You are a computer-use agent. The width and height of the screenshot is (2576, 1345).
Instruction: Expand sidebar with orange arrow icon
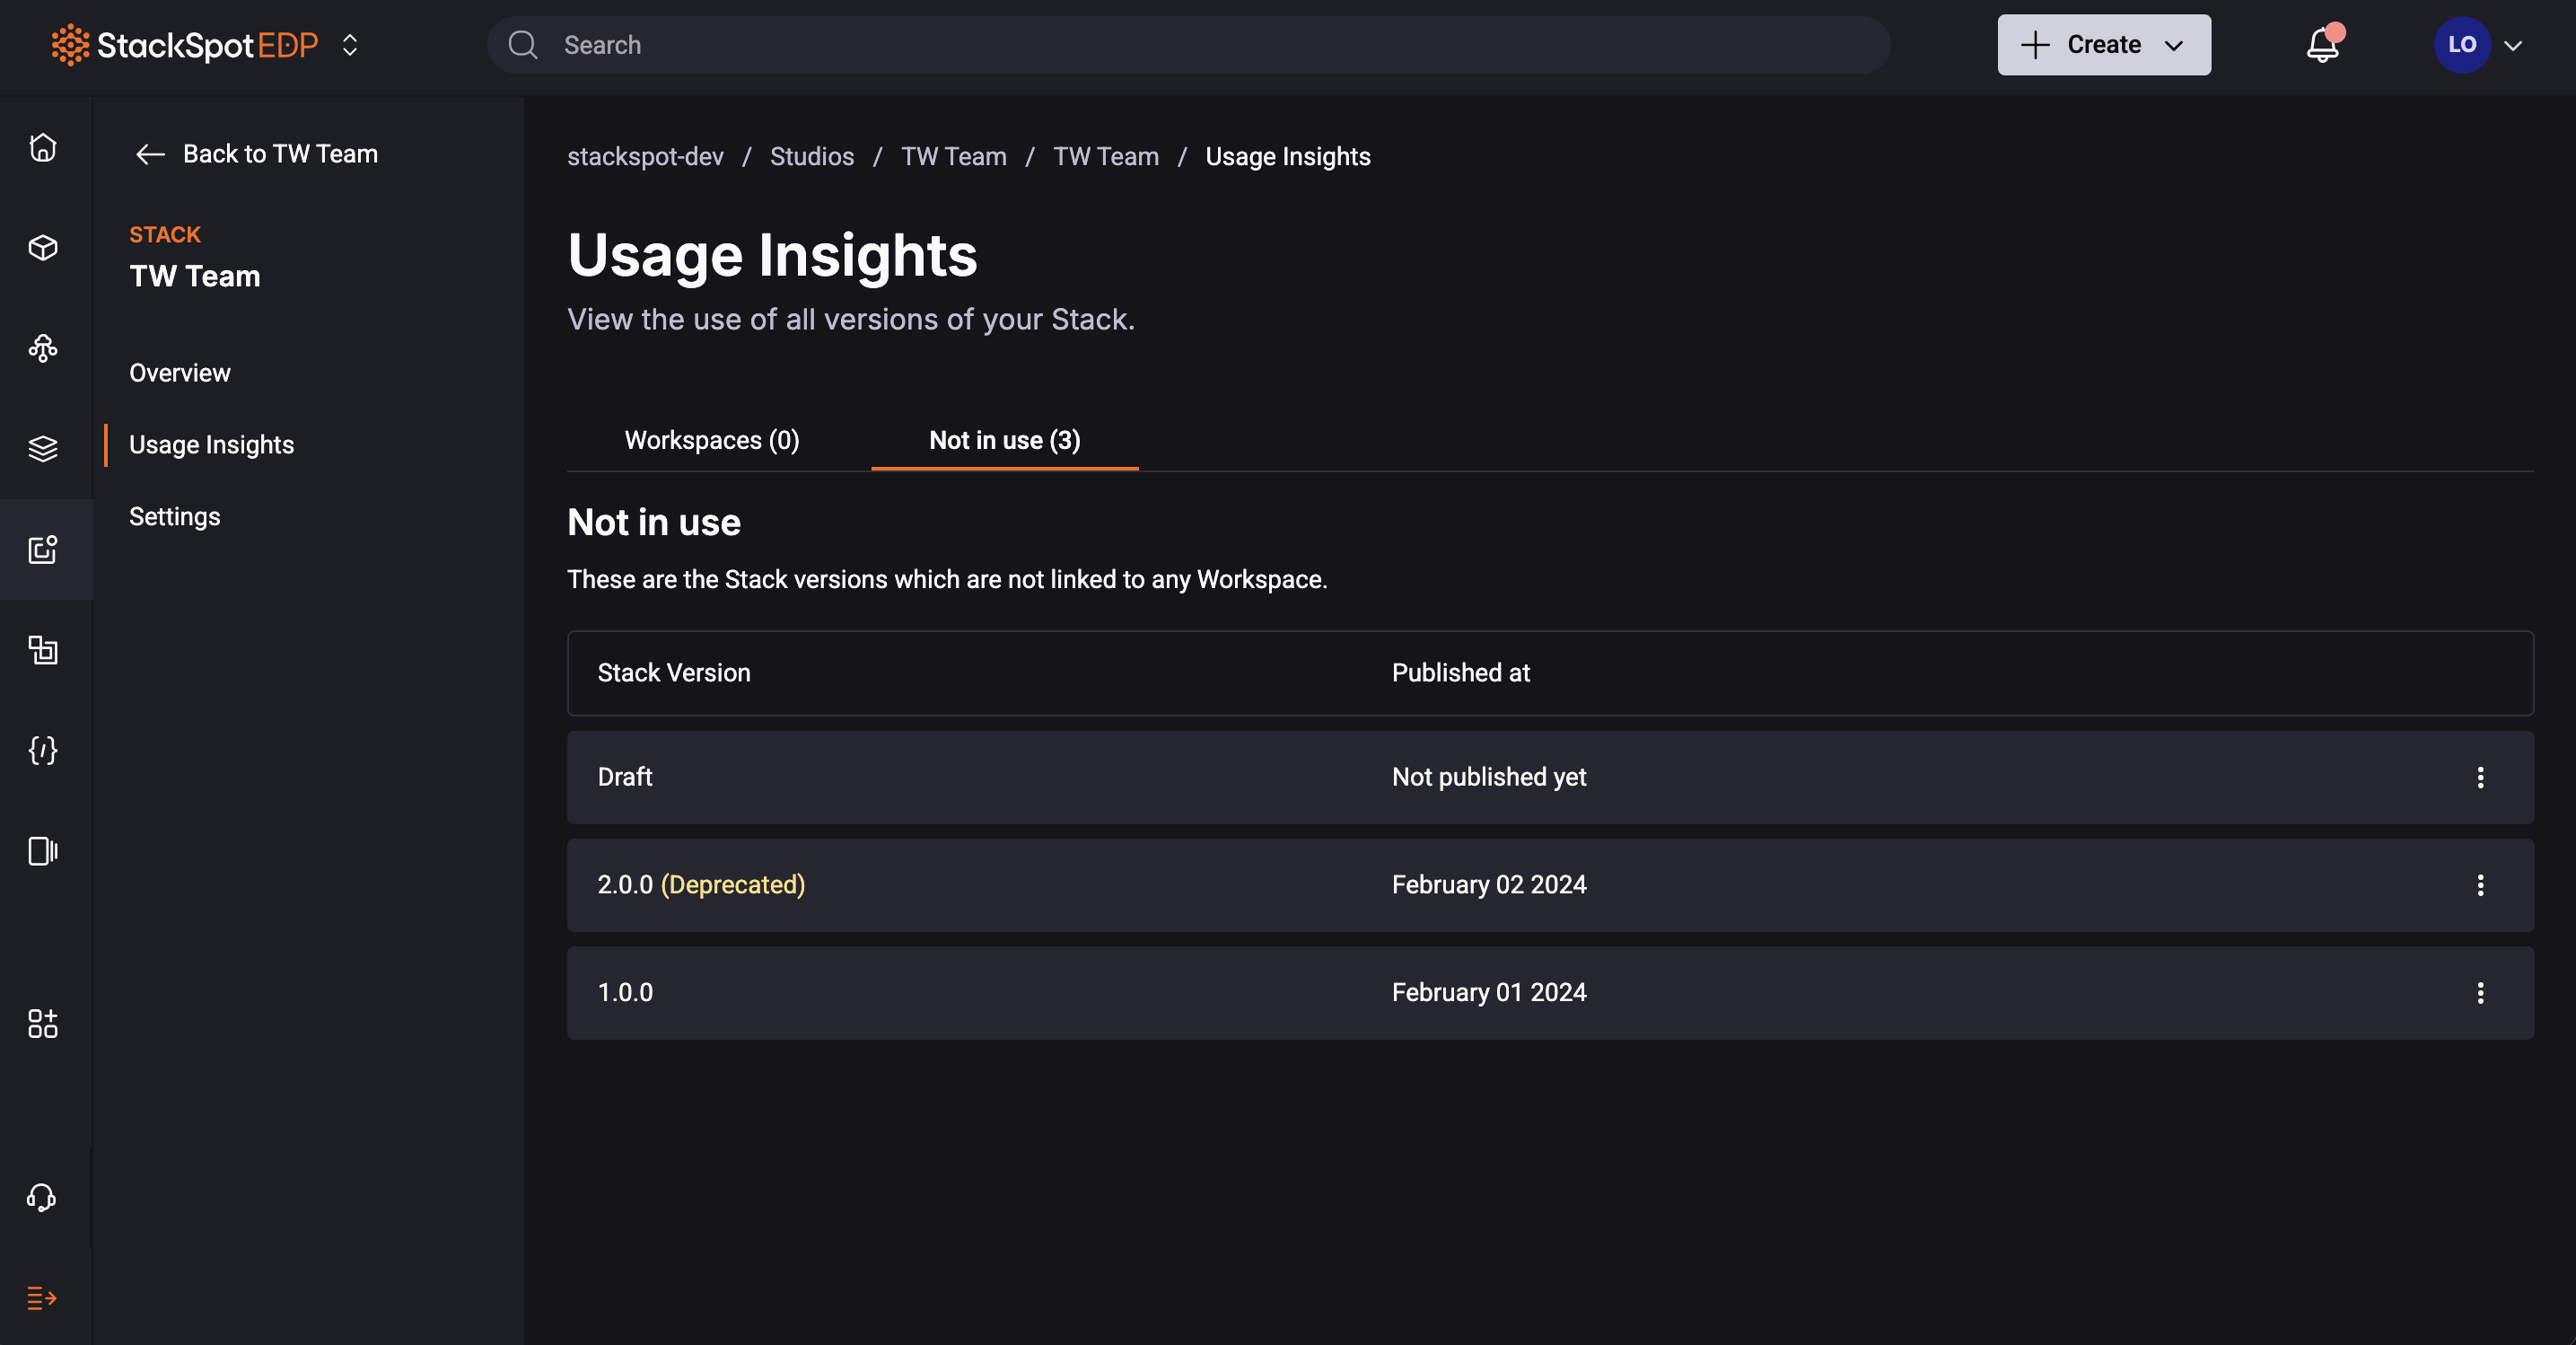(42, 1298)
